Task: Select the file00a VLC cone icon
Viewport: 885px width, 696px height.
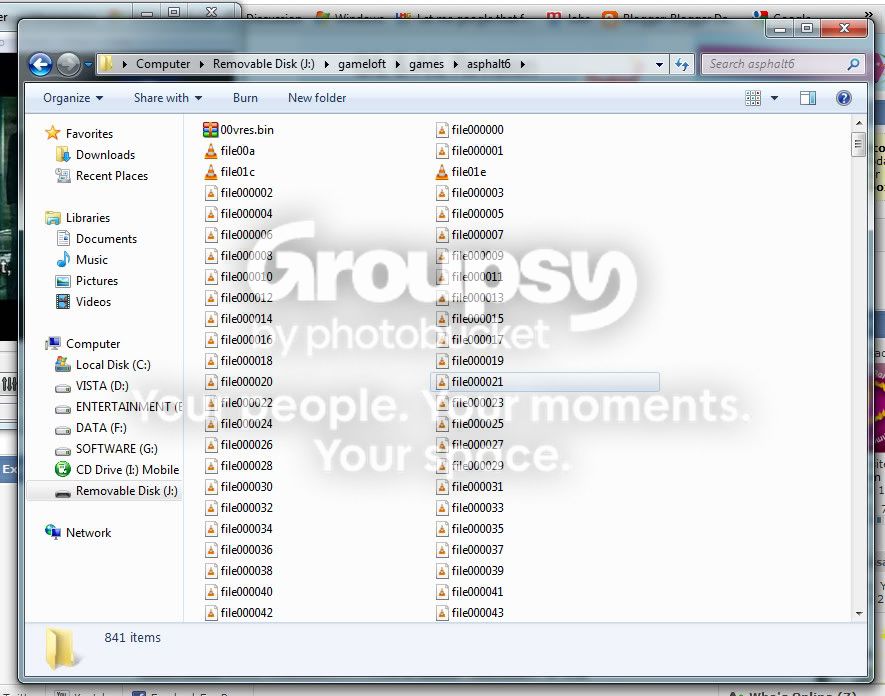Action: coord(211,151)
